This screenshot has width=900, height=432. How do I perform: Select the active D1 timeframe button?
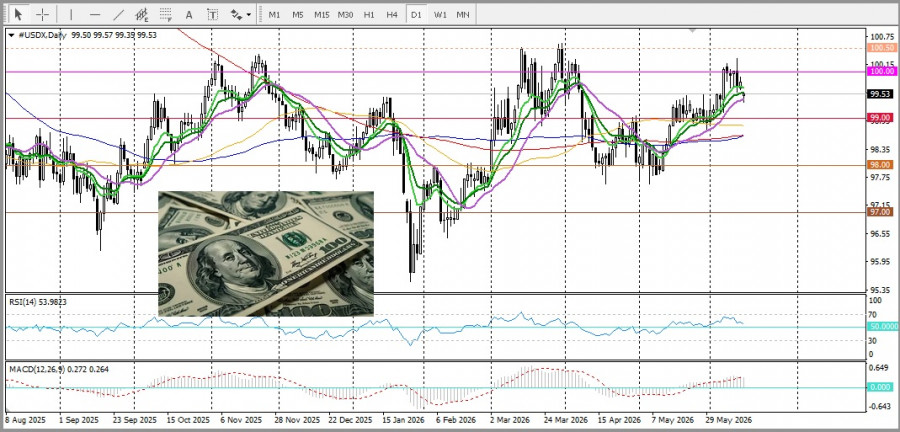click(x=416, y=14)
